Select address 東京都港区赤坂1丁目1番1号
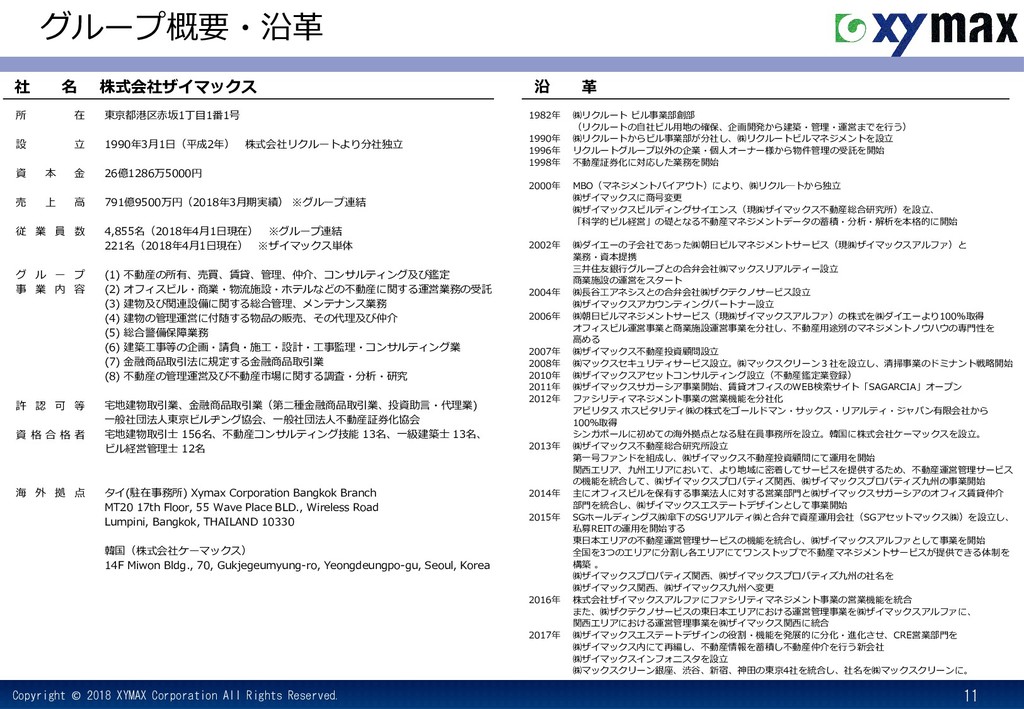The height and width of the screenshot is (709, 1024). [x=172, y=115]
